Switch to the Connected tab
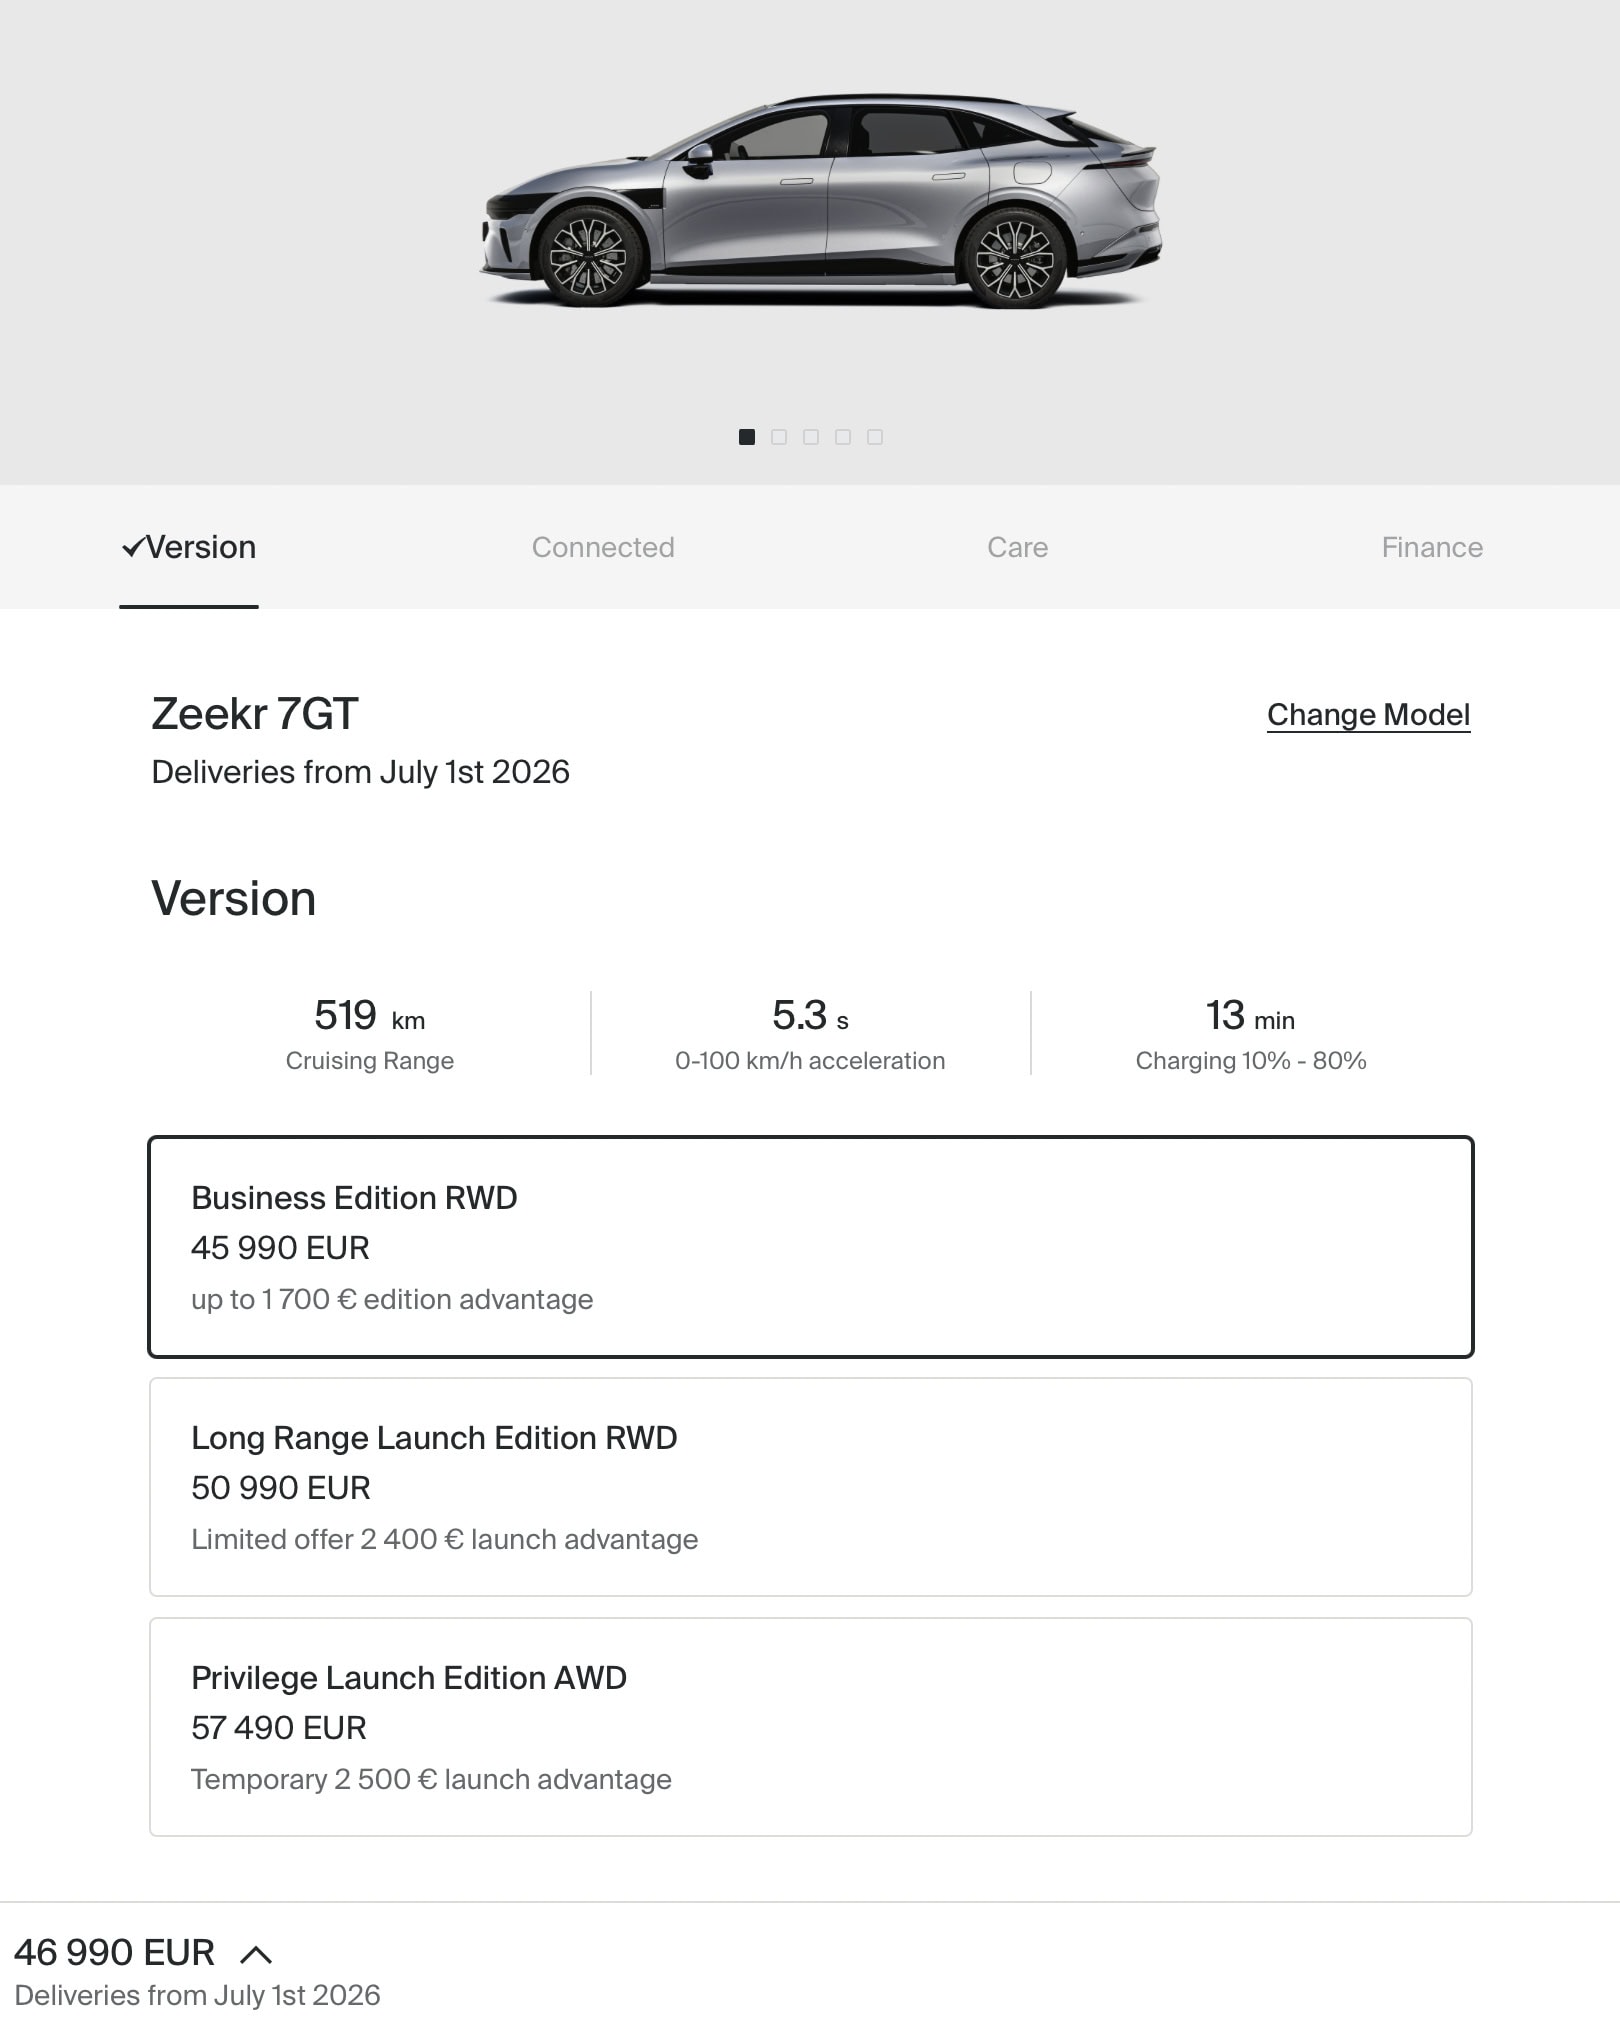Image resolution: width=1620 pixels, height=2025 pixels. pyautogui.click(x=602, y=547)
